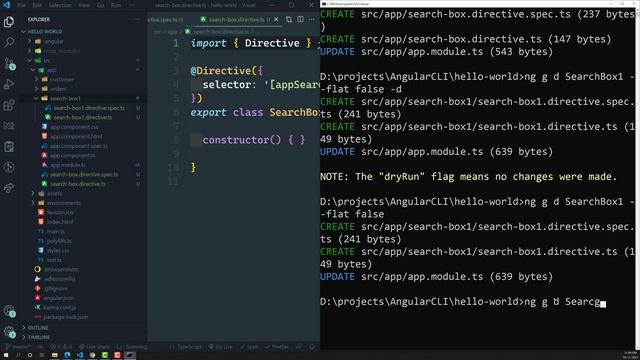Expand the assets folder
640x360 pixels.
[54, 193]
